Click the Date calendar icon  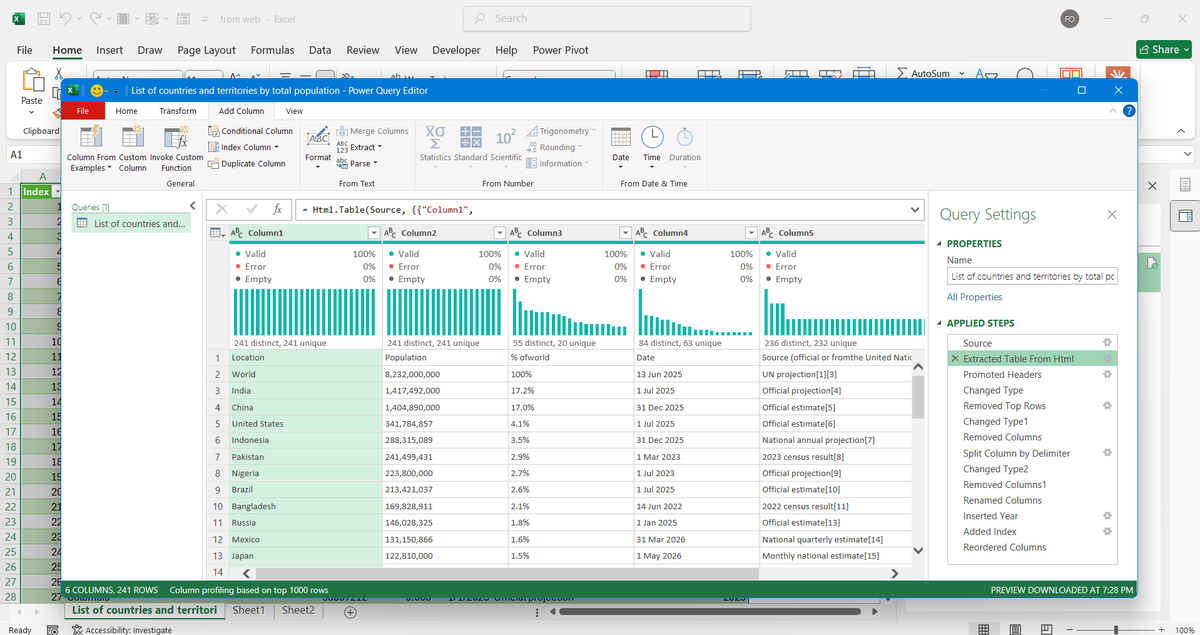[621, 137]
